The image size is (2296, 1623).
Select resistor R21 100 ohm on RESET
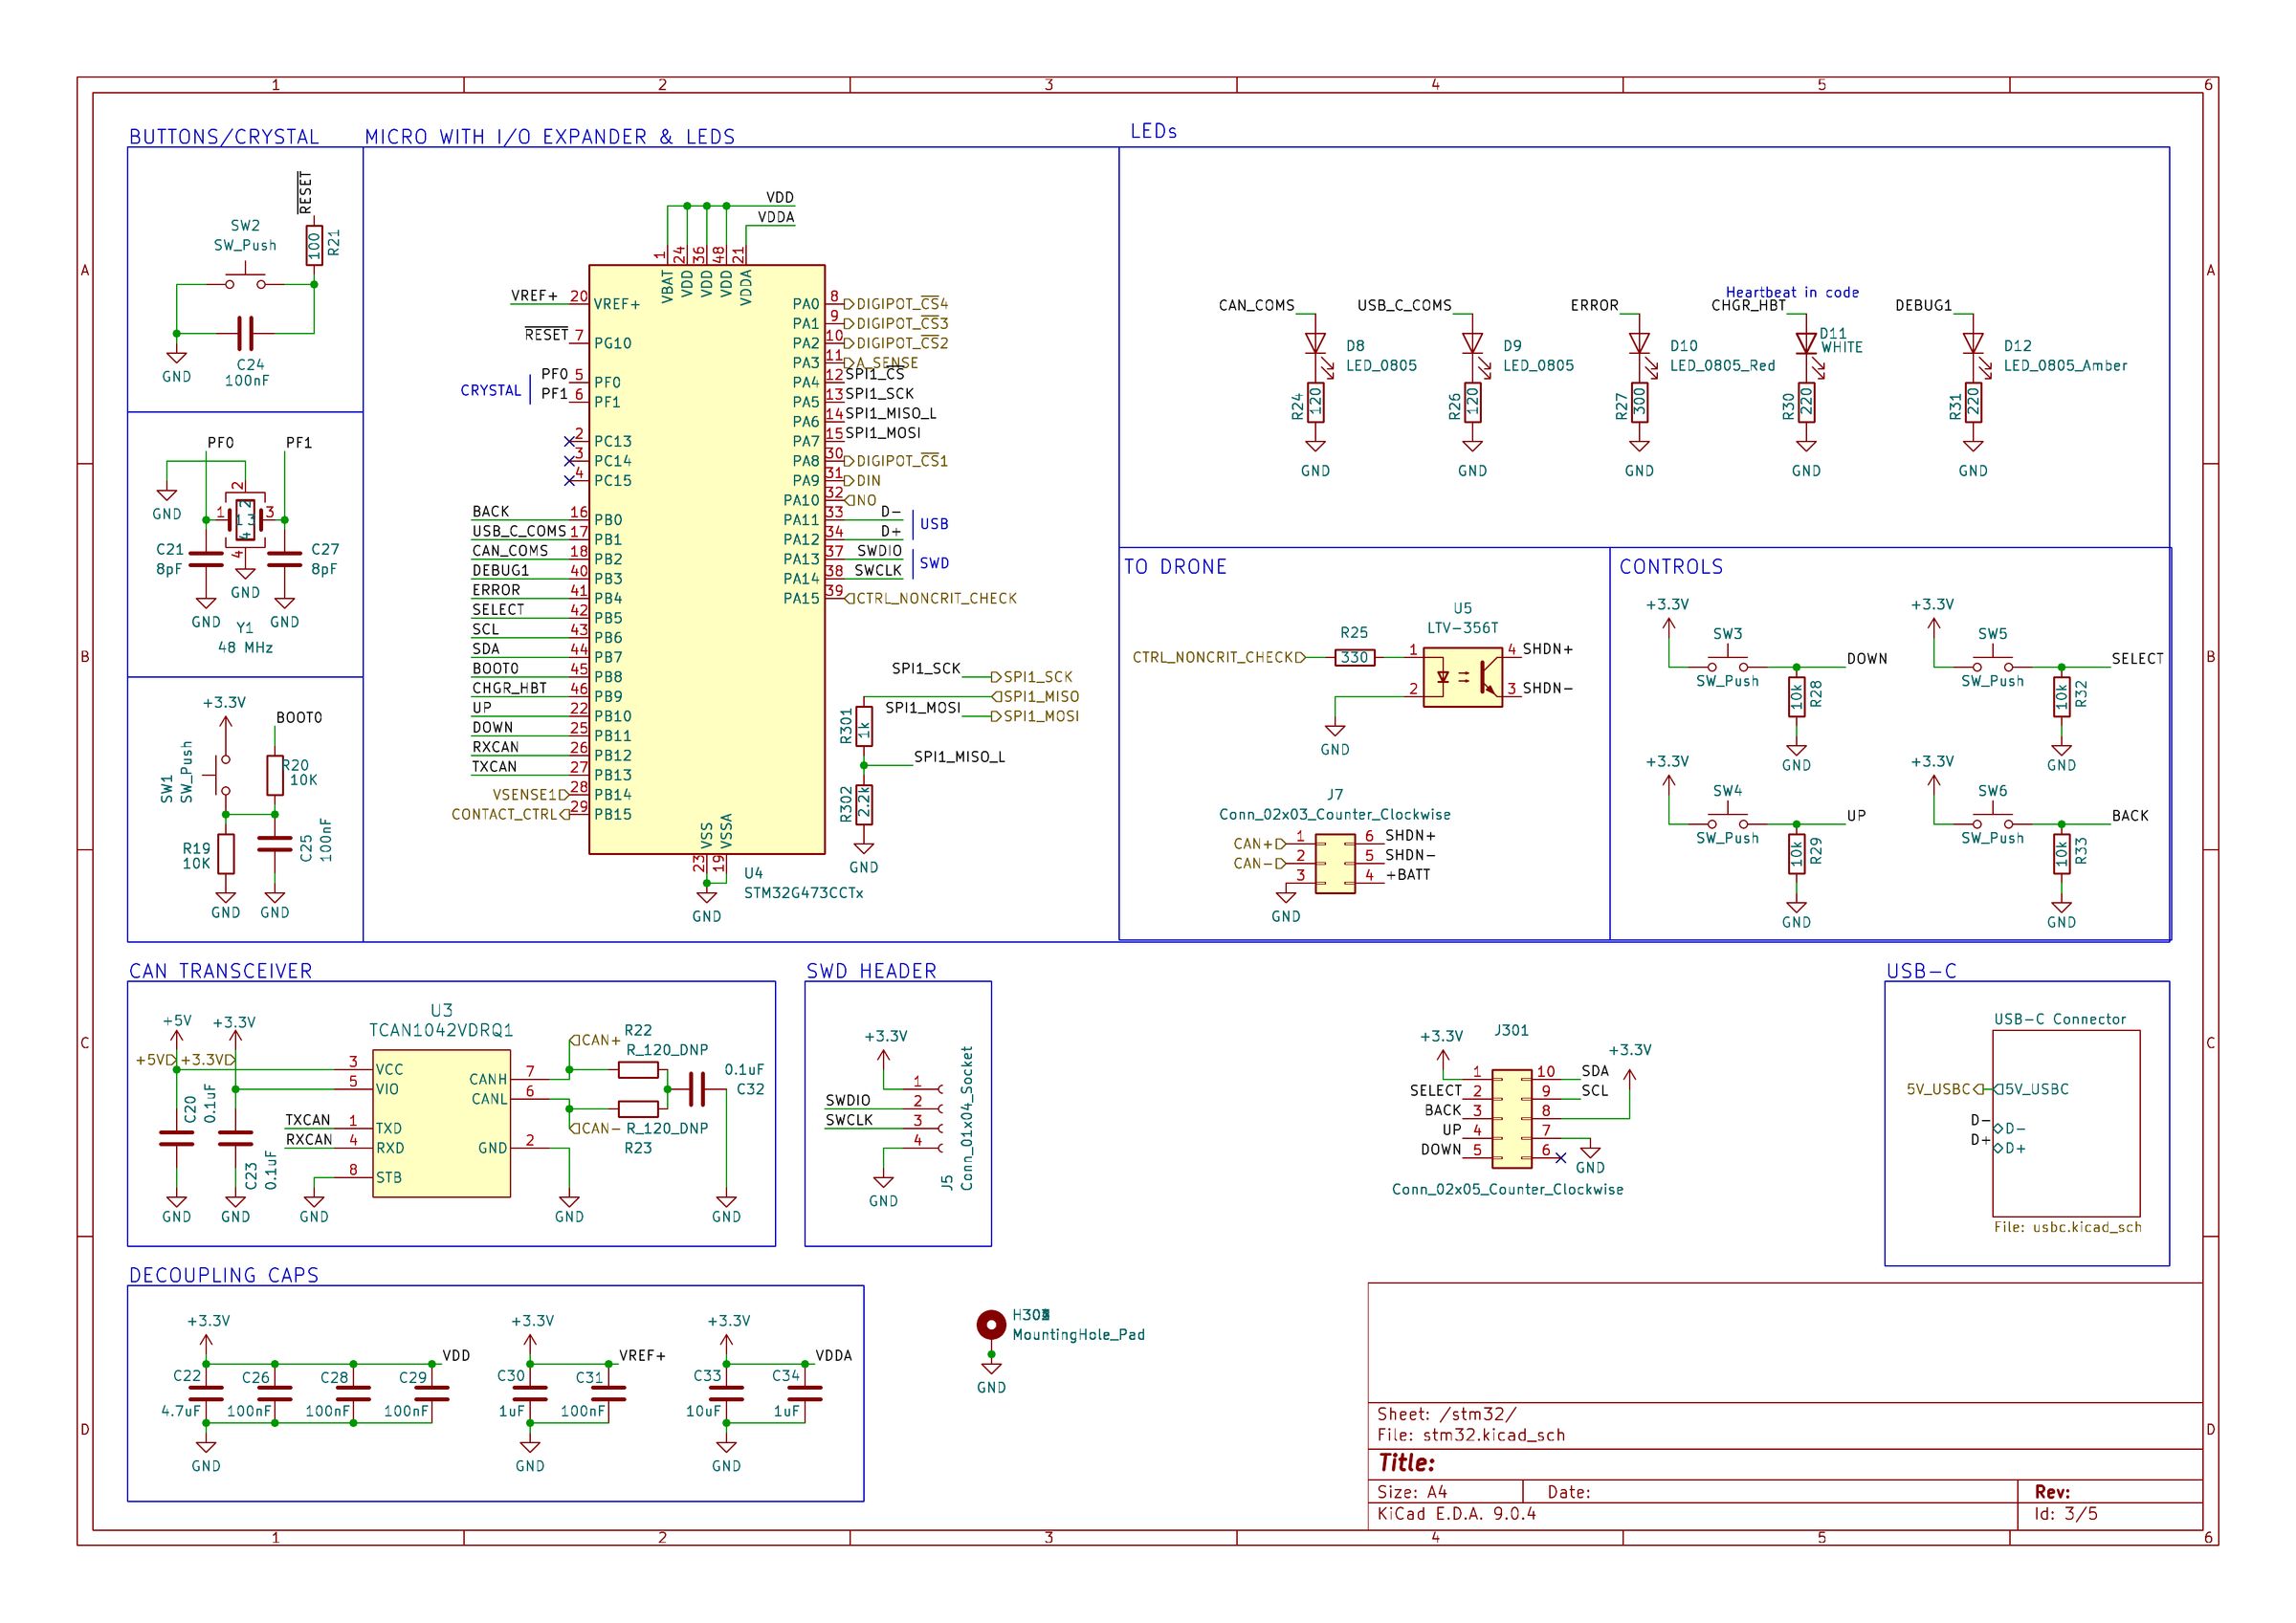click(x=314, y=245)
